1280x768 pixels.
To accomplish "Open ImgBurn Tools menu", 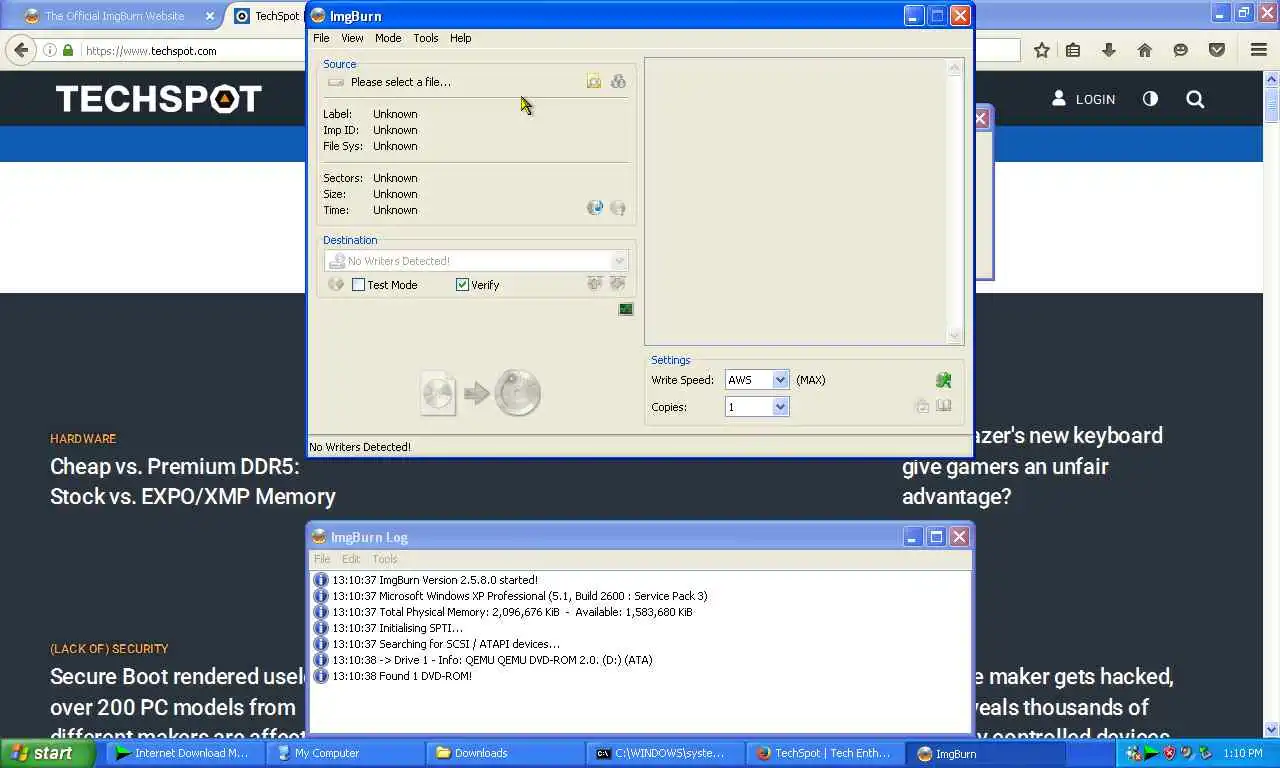I will click(x=426, y=38).
